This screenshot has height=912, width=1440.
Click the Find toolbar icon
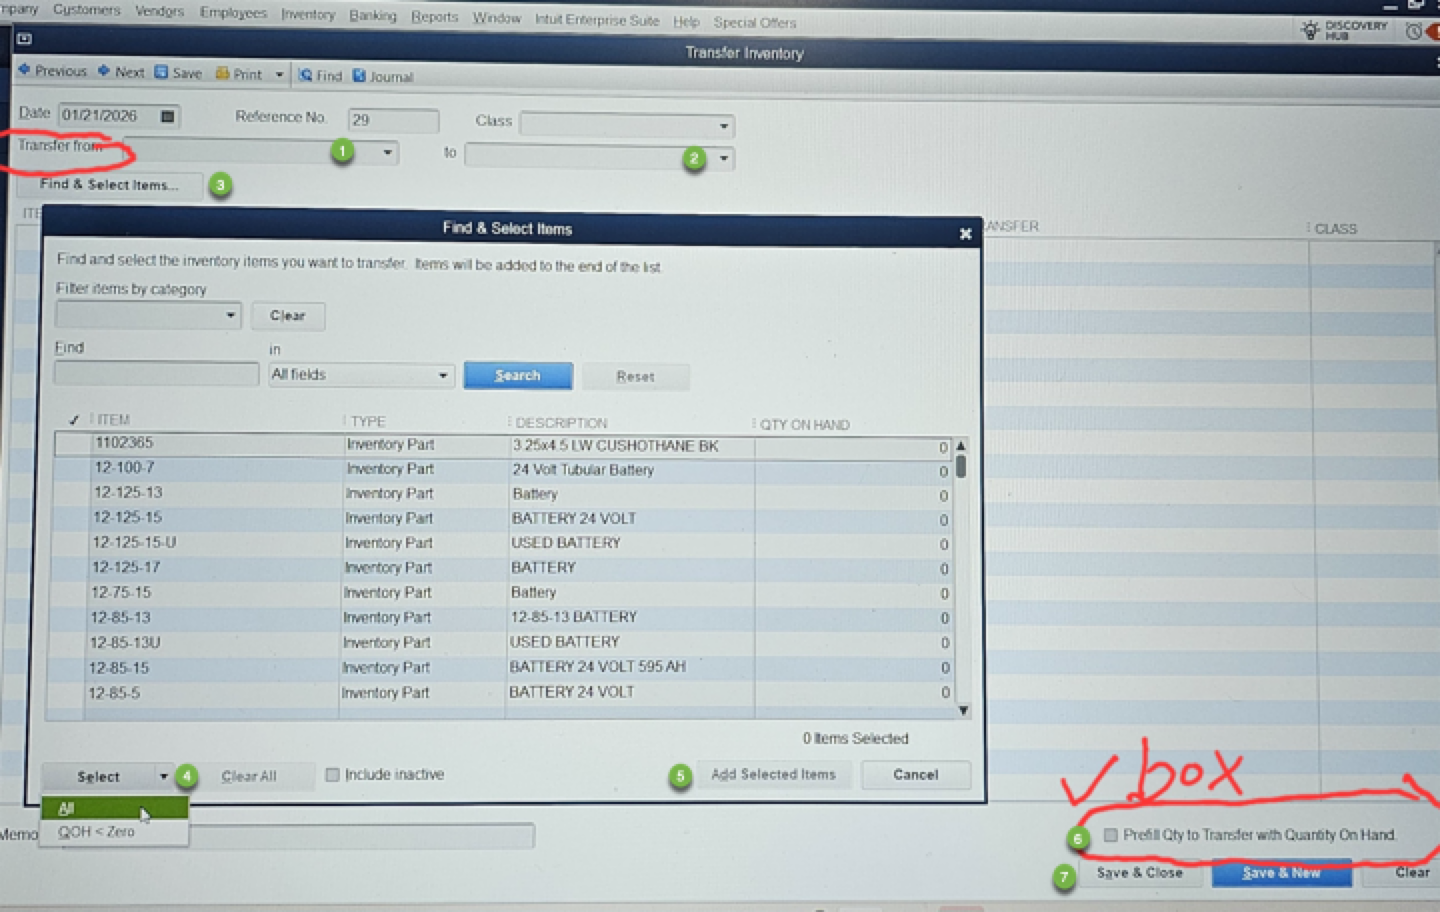tap(320, 75)
